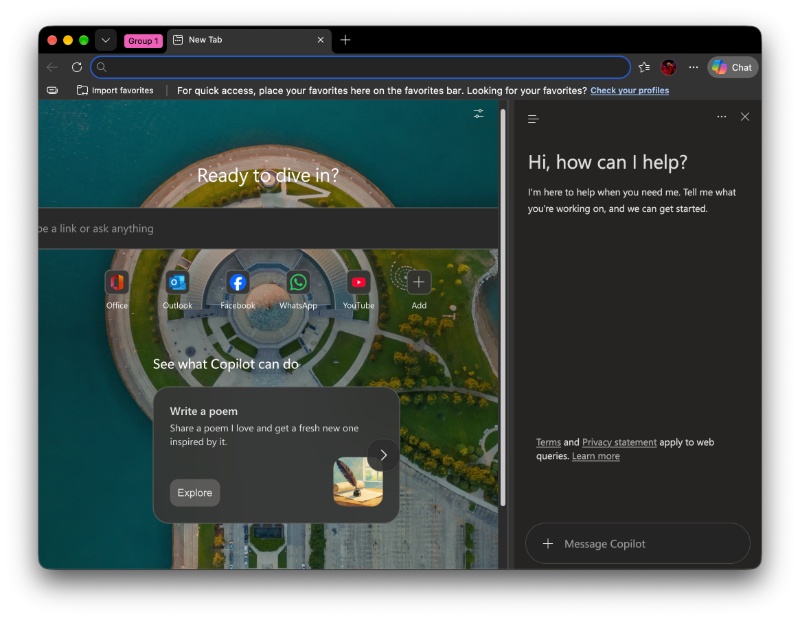Viewport: 800px width, 620px height.
Task: Expand the tab actions dropdown chevron
Action: (x=106, y=40)
